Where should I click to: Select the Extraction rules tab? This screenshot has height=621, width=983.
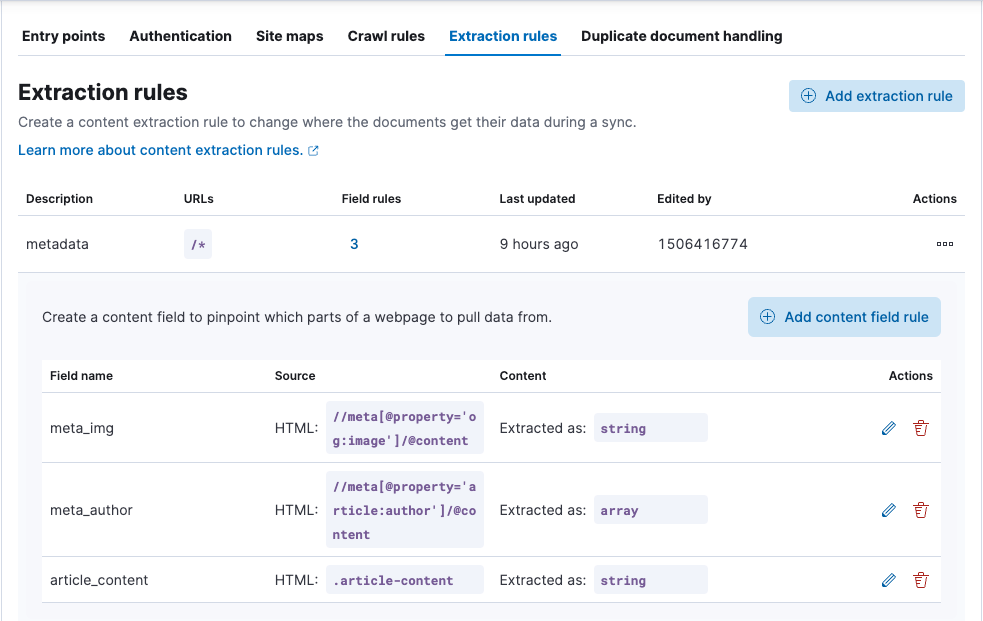(503, 36)
